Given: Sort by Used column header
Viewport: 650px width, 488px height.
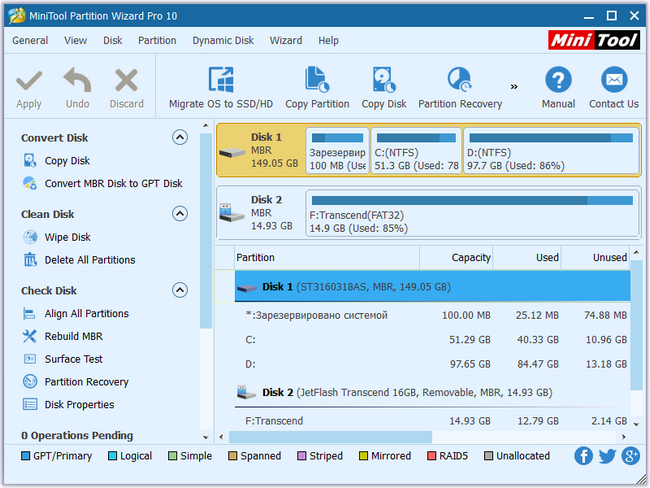Looking at the screenshot, I should 526,257.
